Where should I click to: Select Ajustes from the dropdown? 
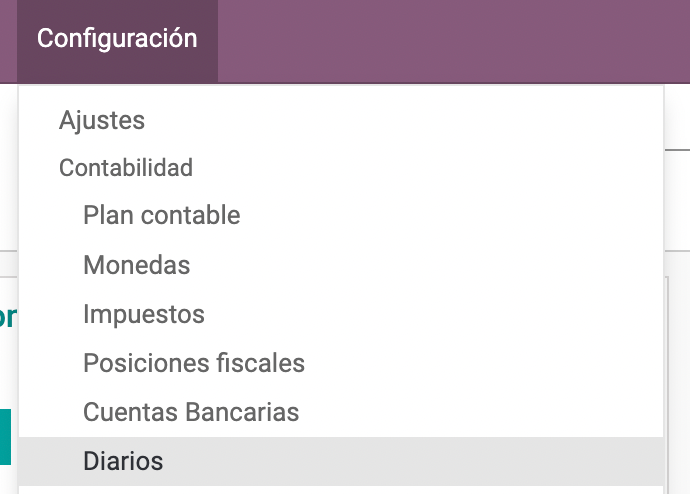[102, 120]
